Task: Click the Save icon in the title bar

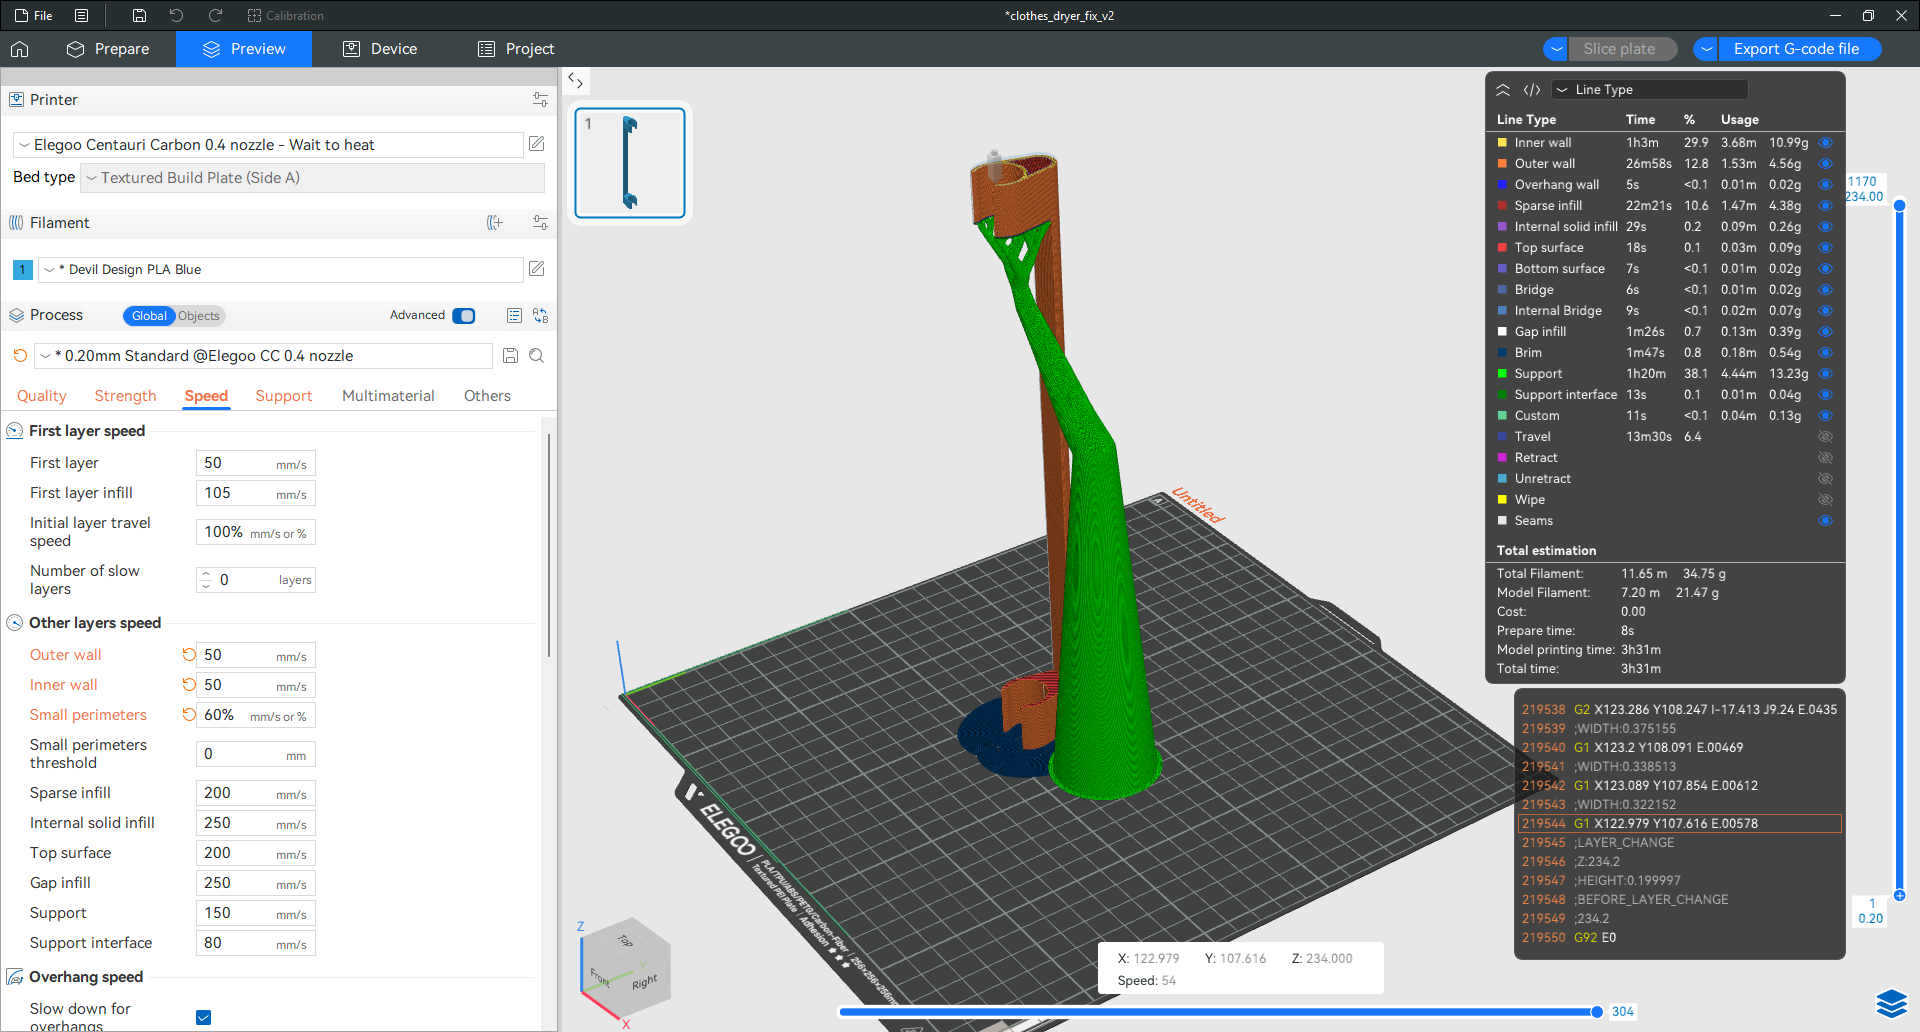Action: [139, 15]
